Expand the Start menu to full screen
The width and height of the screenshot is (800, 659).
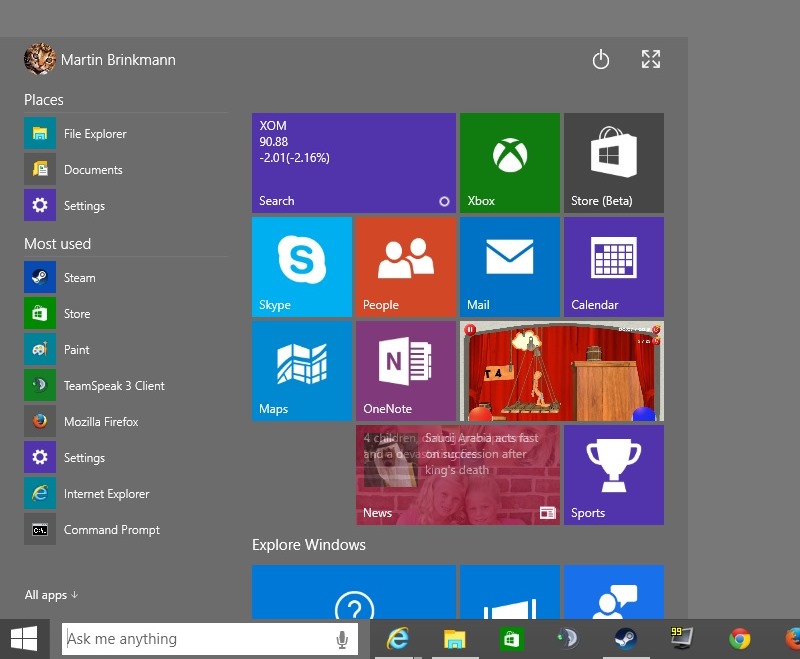click(651, 59)
